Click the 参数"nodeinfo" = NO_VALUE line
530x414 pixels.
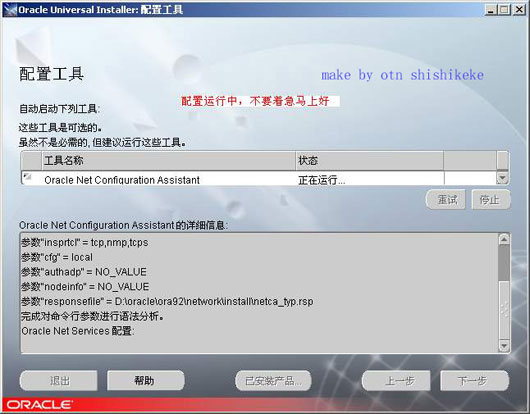[85, 287]
